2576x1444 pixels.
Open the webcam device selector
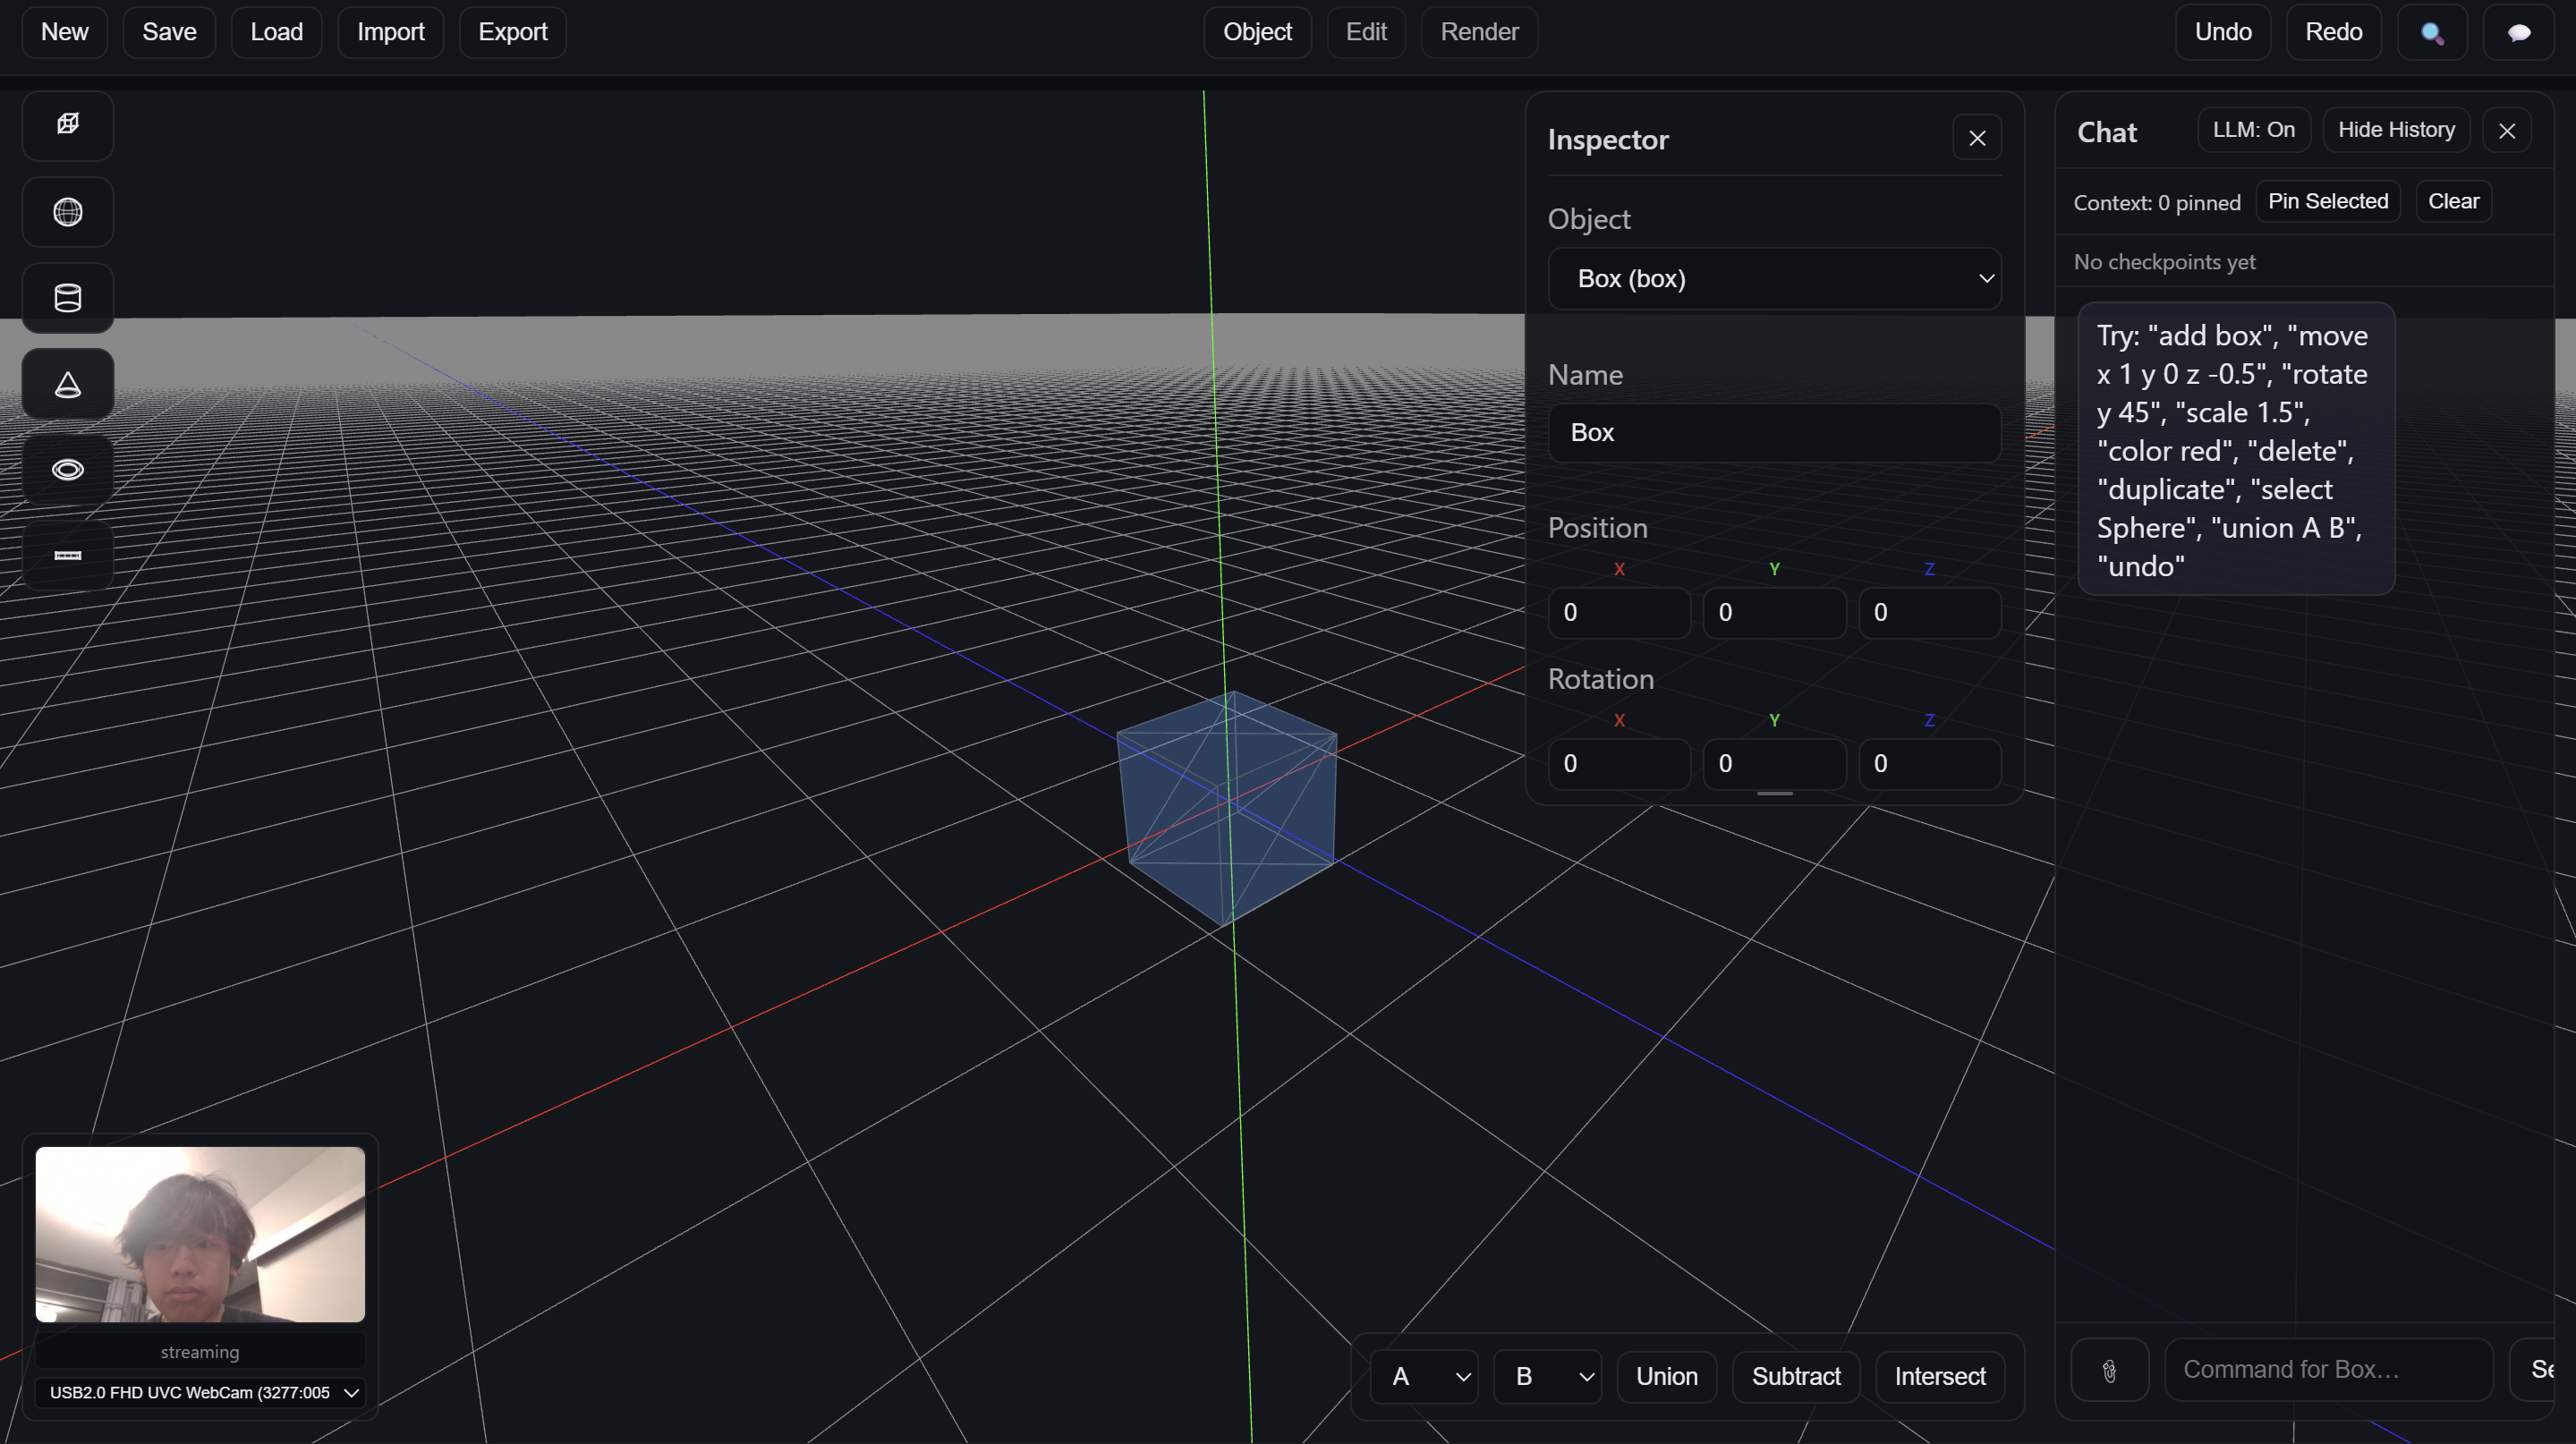pos(200,1392)
